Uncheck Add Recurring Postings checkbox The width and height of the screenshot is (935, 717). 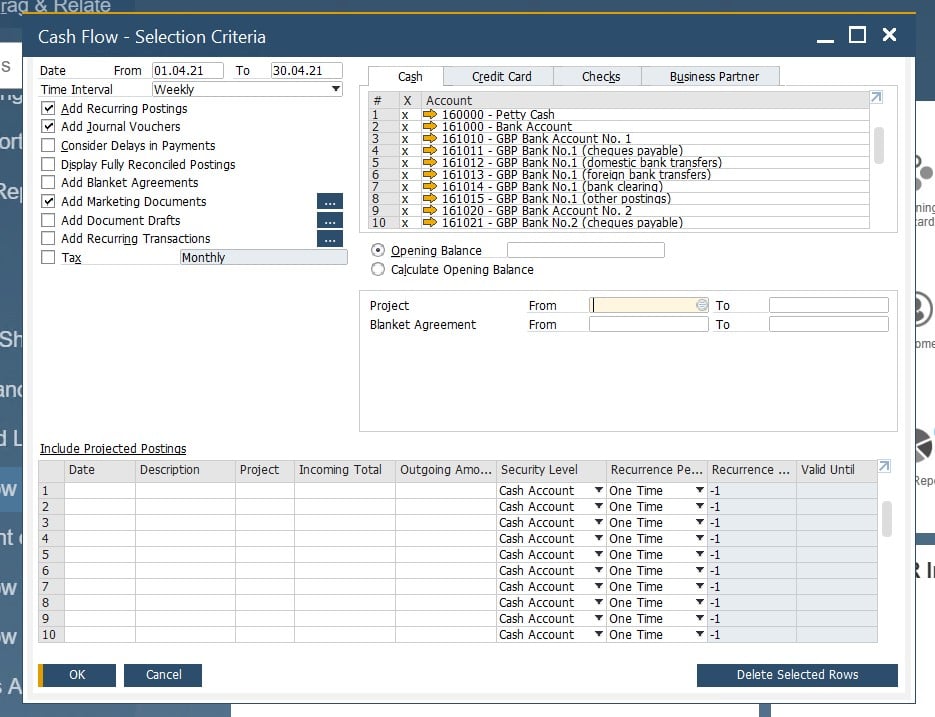pyautogui.click(x=48, y=108)
